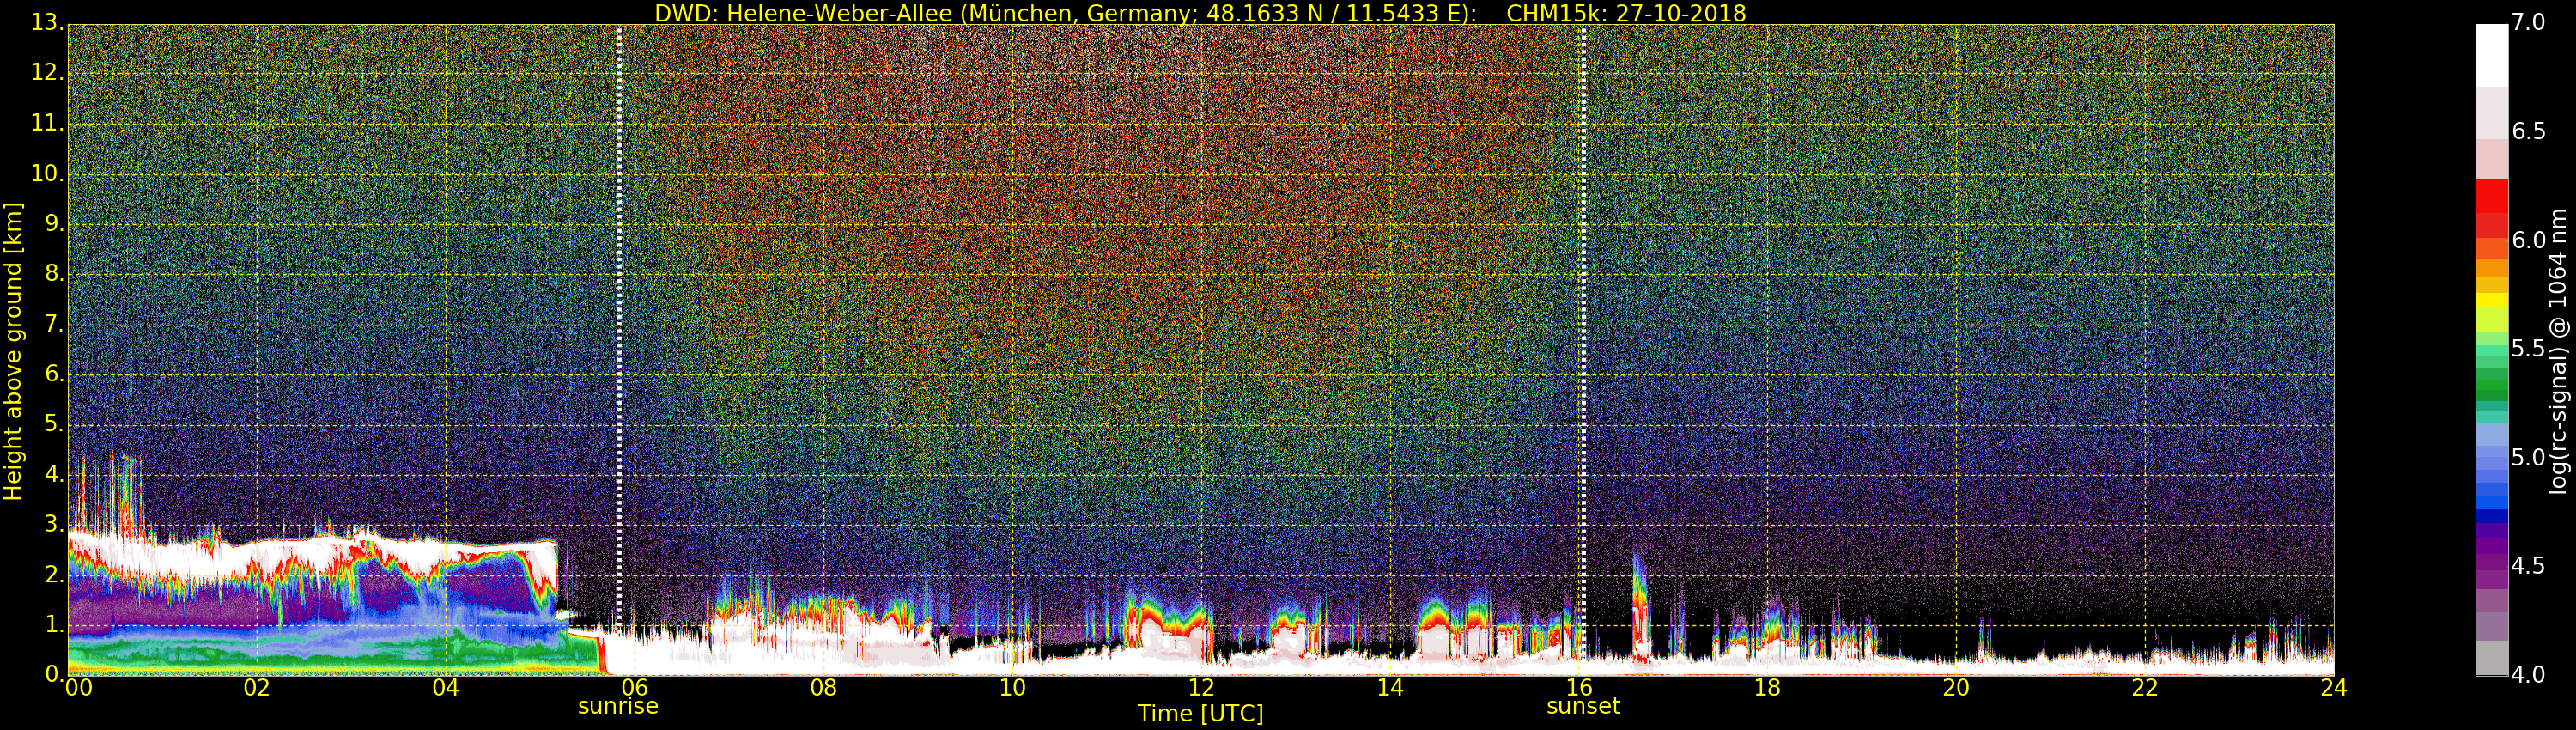
Task: Click the '5.5' colorbar tick label
Action: (x=2528, y=349)
